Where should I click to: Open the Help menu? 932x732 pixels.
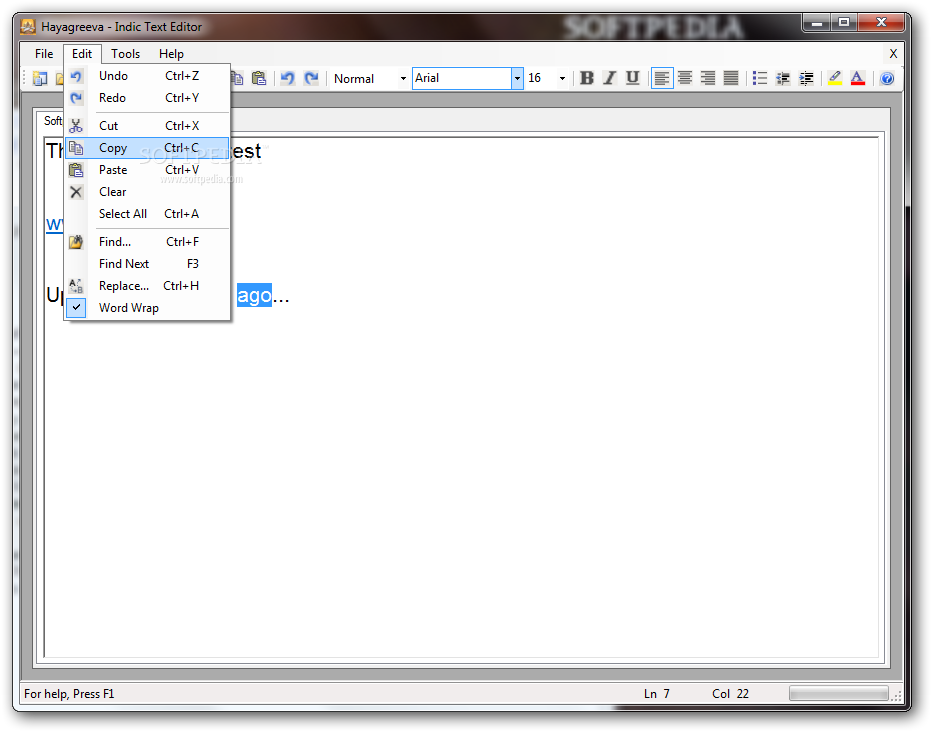171,54
